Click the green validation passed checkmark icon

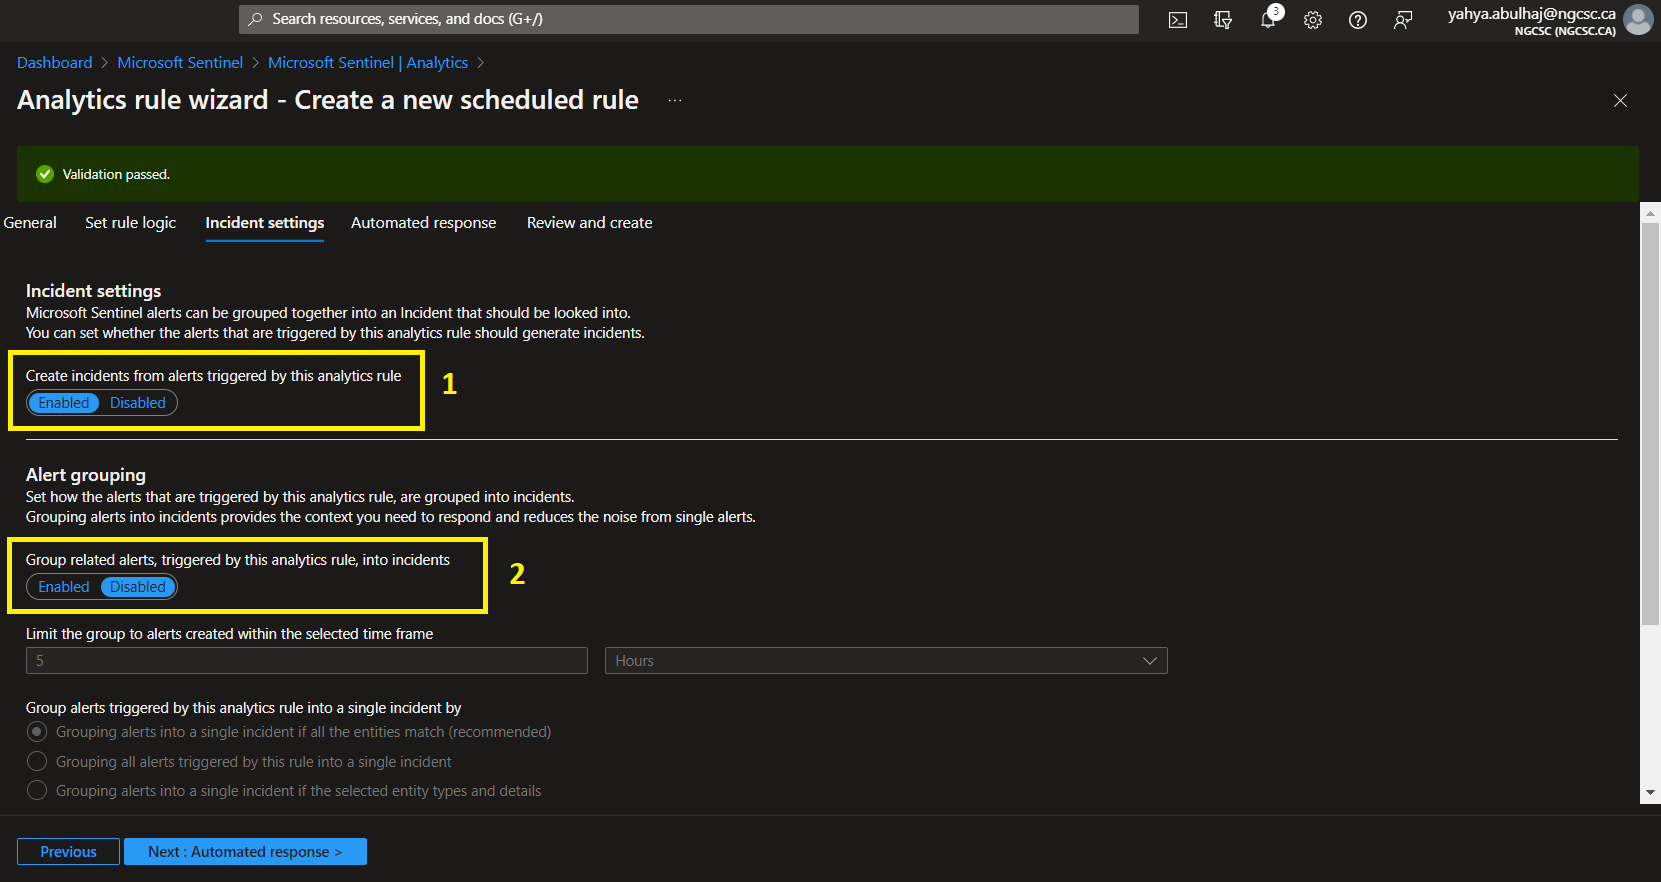(x=45, y=174)
